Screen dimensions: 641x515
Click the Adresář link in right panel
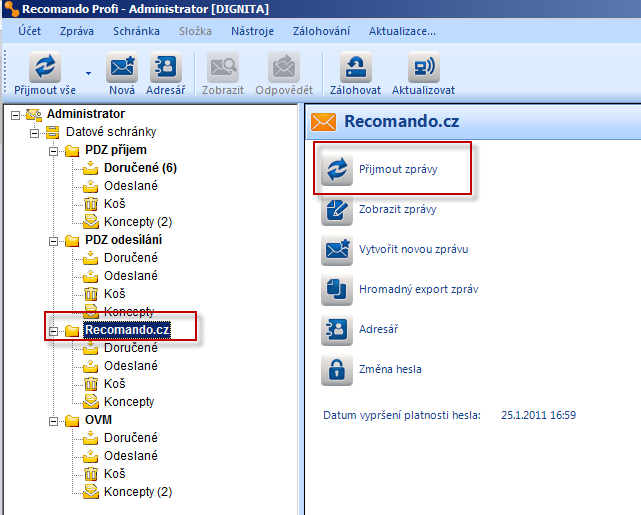click(x=379, y=329)
